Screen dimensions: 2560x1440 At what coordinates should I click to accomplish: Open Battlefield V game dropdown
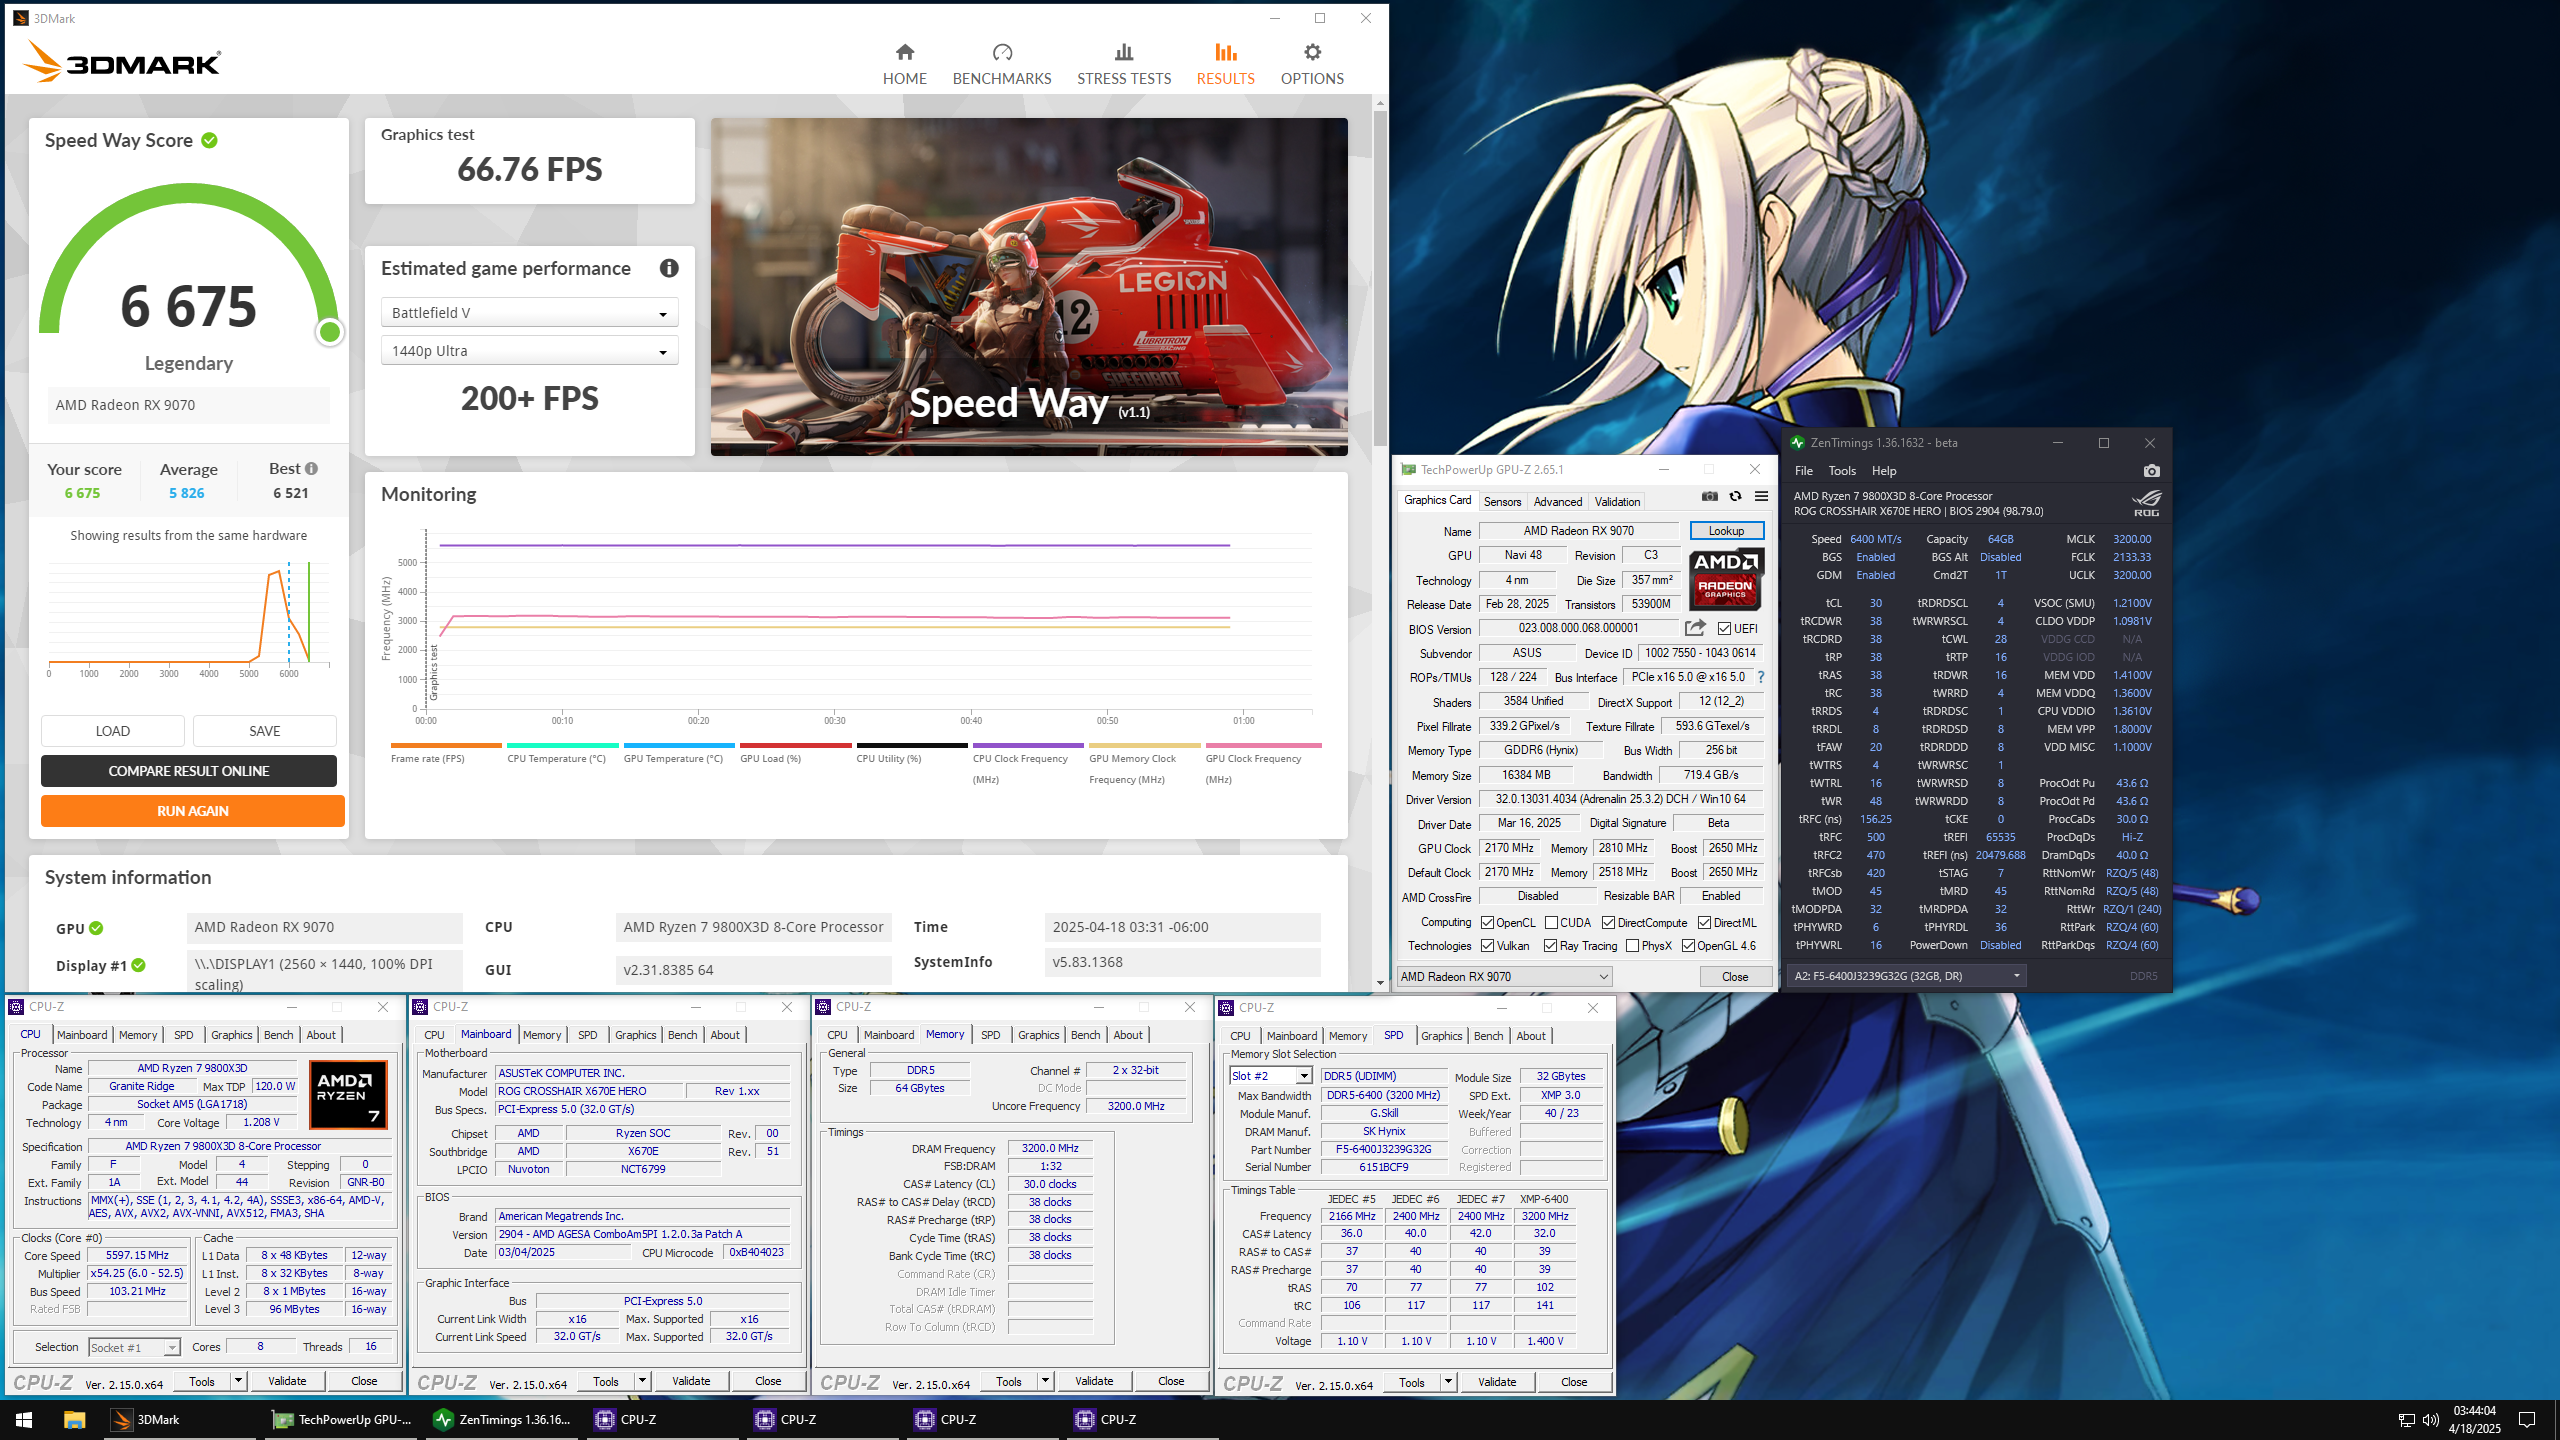pyautogui.click(x=529, y=313)
